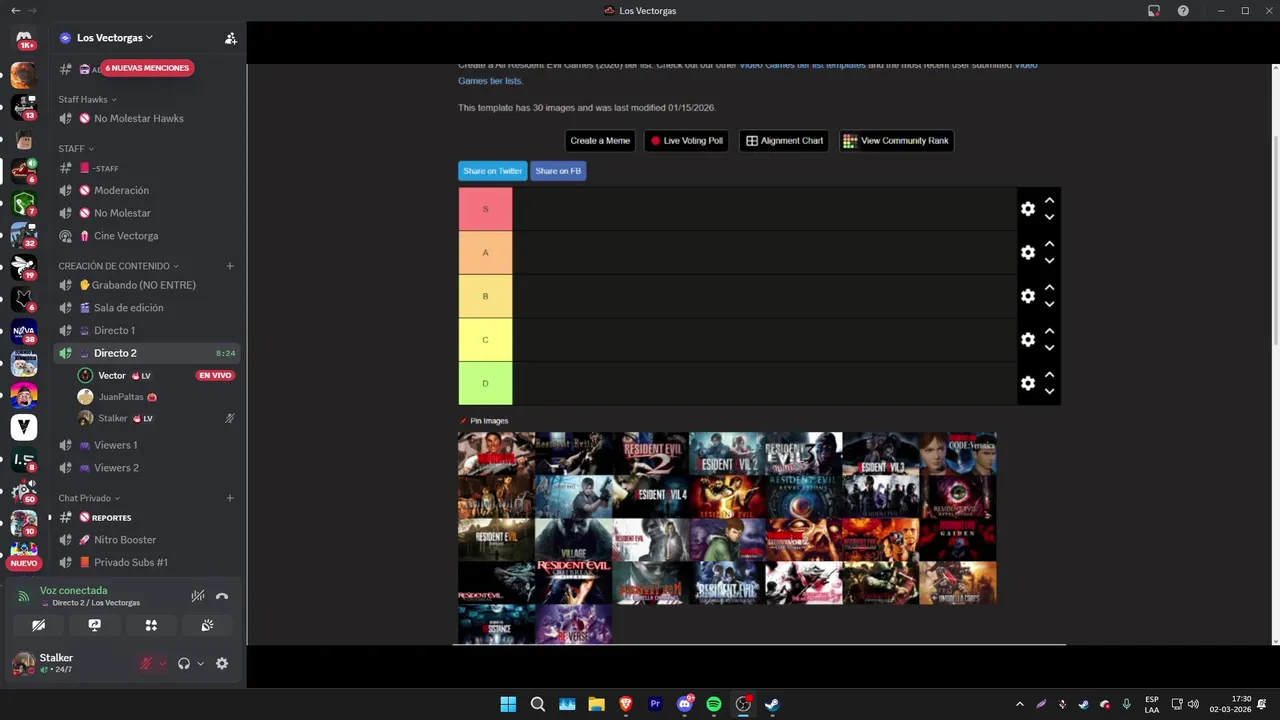
Task: Click the disconnect call phone icon
Action: pos(222,596)
